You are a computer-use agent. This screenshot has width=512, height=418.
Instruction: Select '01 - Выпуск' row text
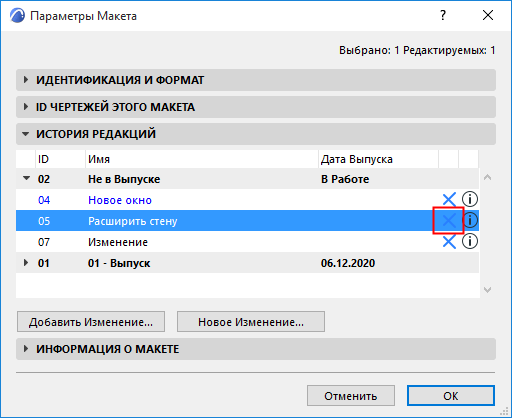coord(119,263)
